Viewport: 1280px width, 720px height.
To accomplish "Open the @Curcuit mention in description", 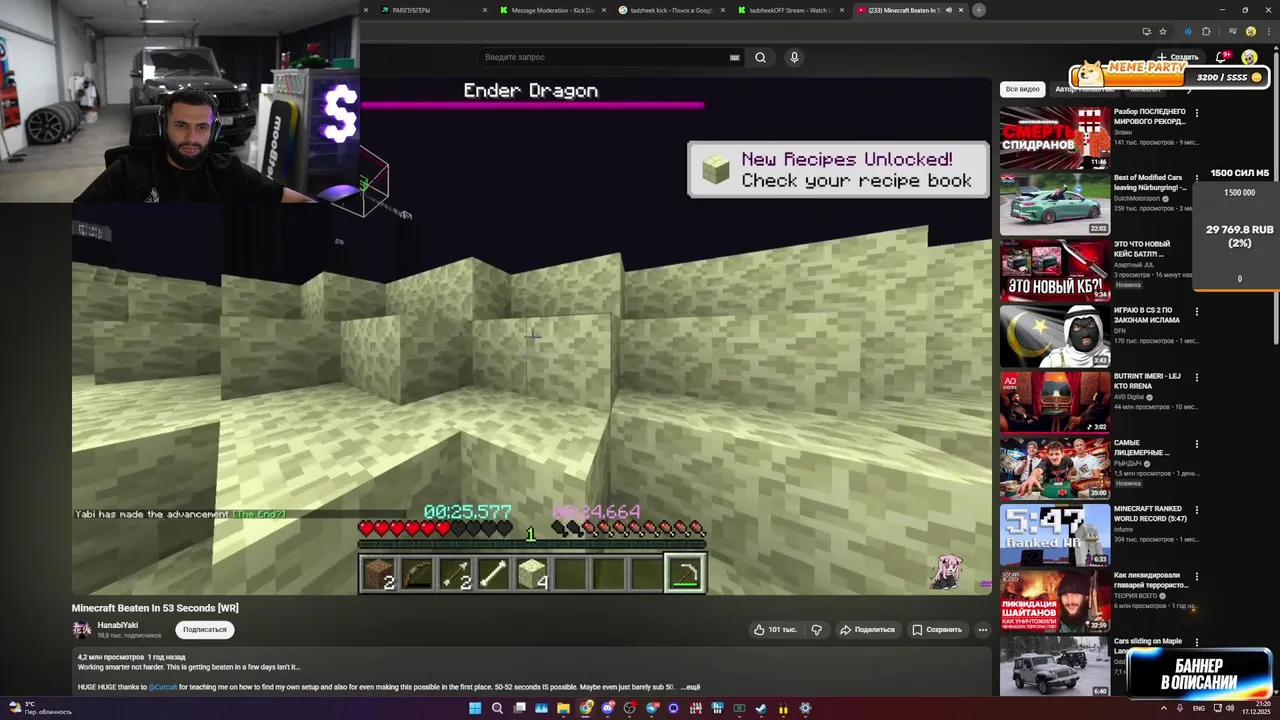I will click(163, 687).
